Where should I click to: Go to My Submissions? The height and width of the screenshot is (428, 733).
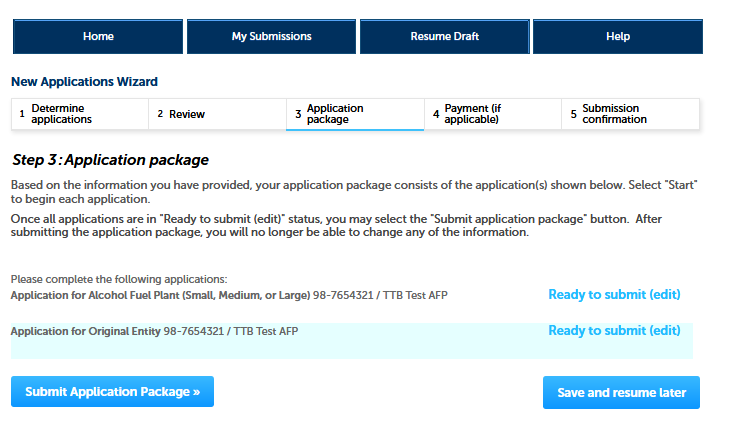(x=271, y=36)
